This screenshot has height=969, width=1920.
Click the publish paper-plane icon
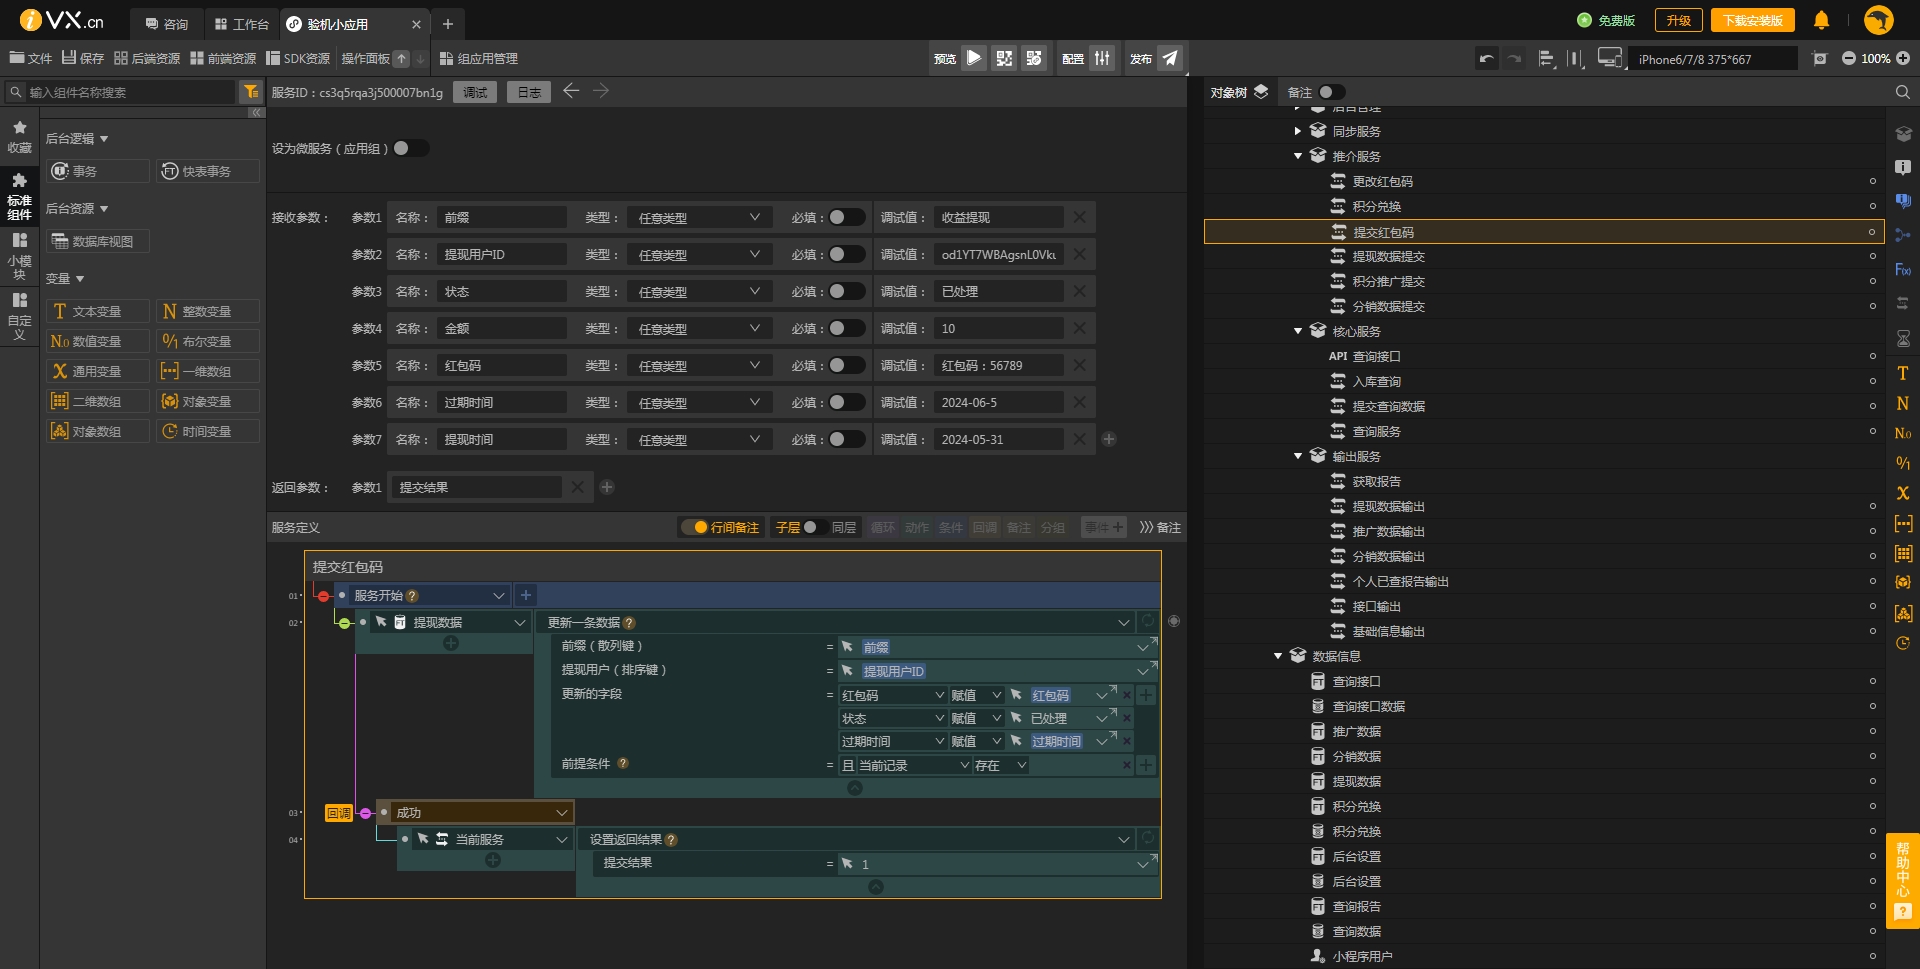[x=1169, y=58]
